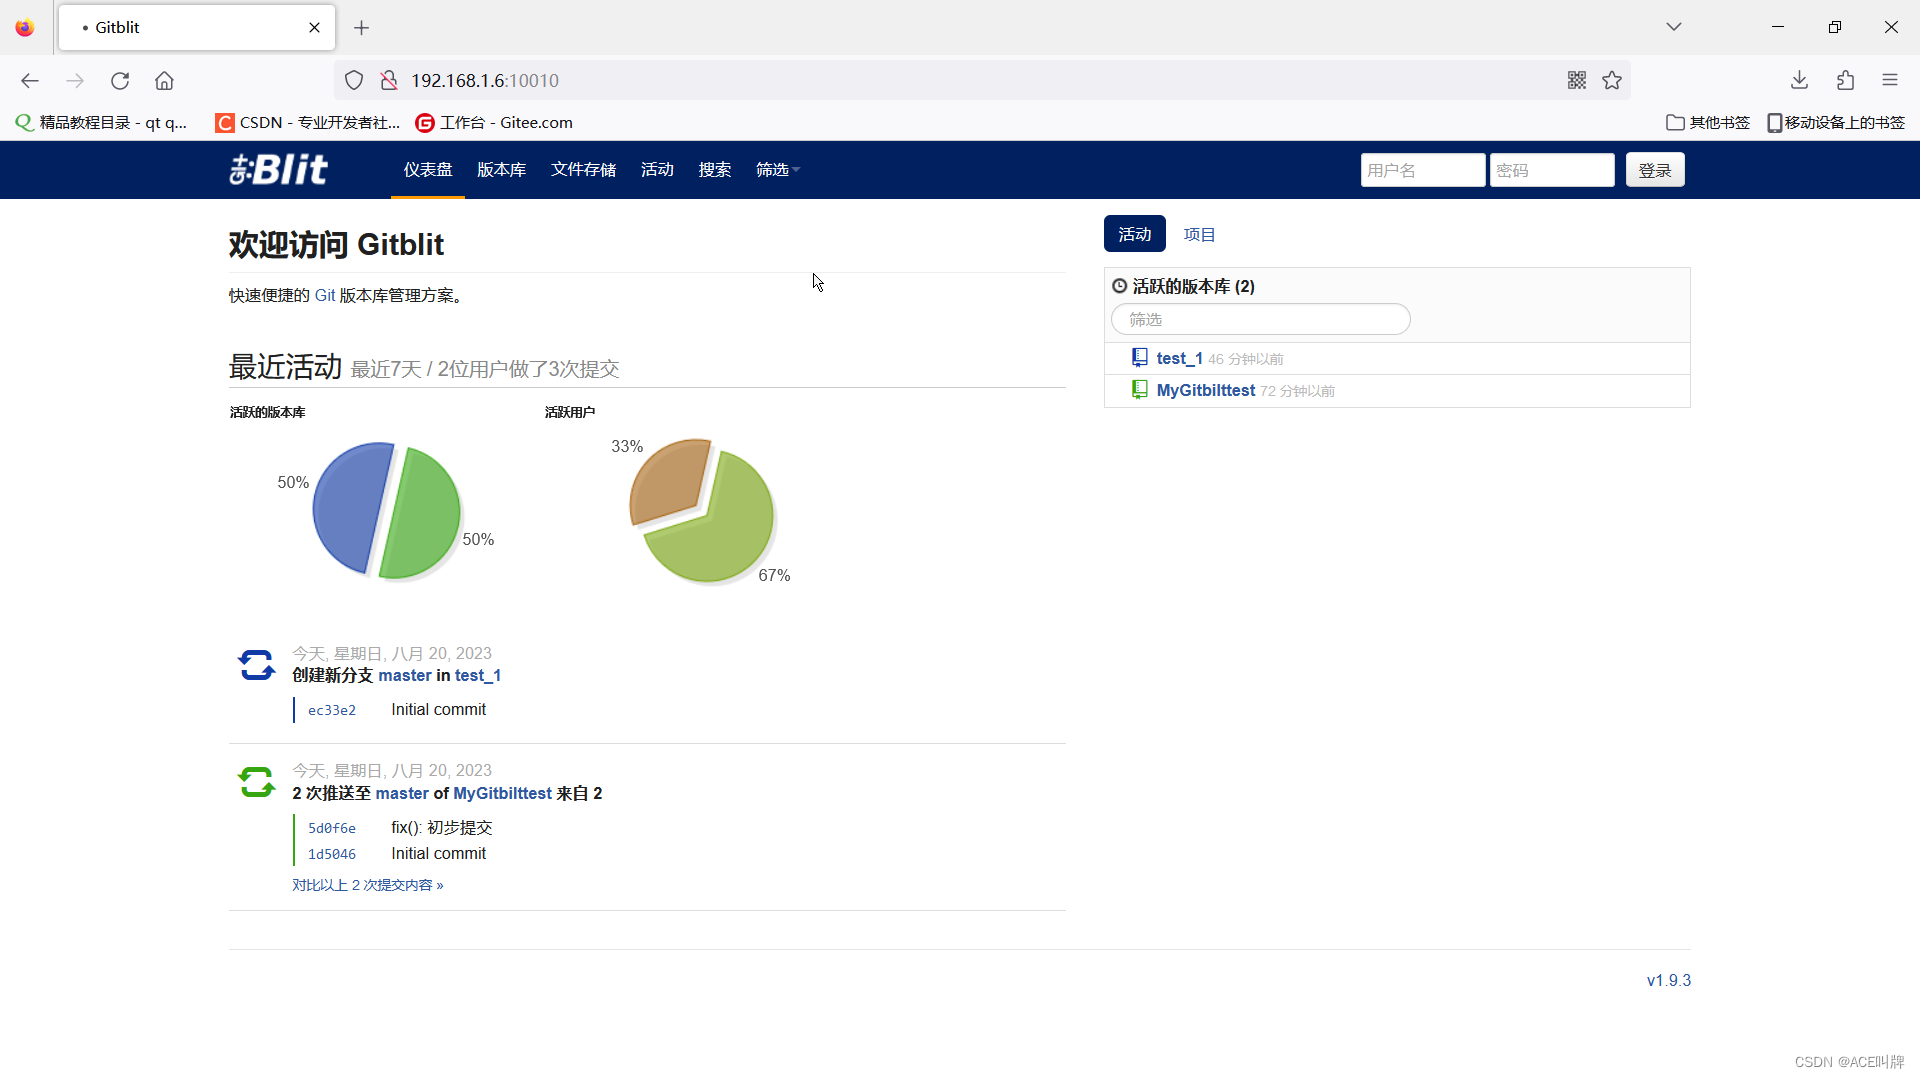Click the browser forward arrow
Screen dimensions: 1920x1078
tap(75, 81)
